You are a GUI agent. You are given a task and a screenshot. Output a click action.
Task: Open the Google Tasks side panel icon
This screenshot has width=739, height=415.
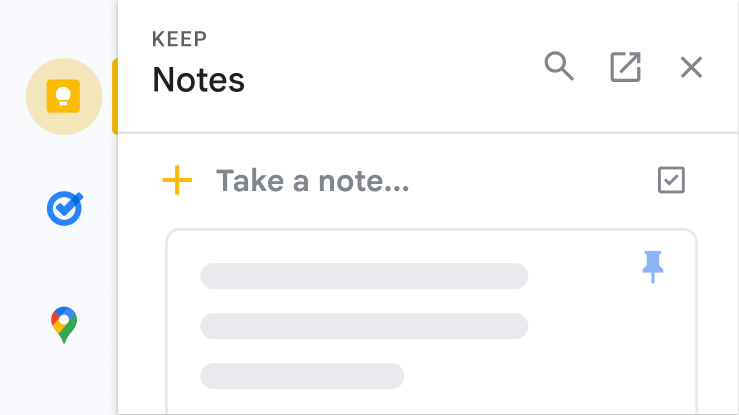[x=64, y=209]
